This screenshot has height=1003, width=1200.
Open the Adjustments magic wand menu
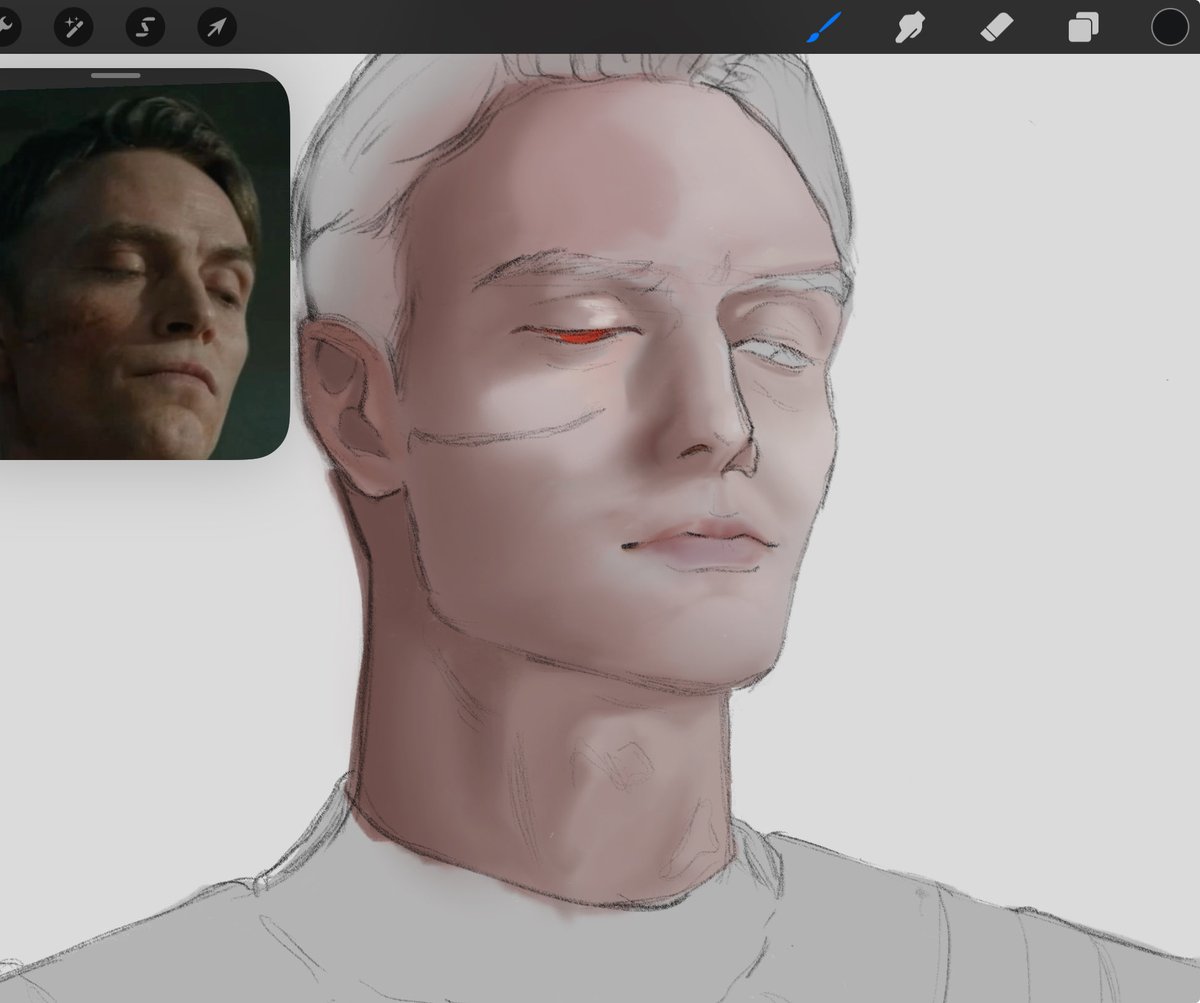[73, 27]
